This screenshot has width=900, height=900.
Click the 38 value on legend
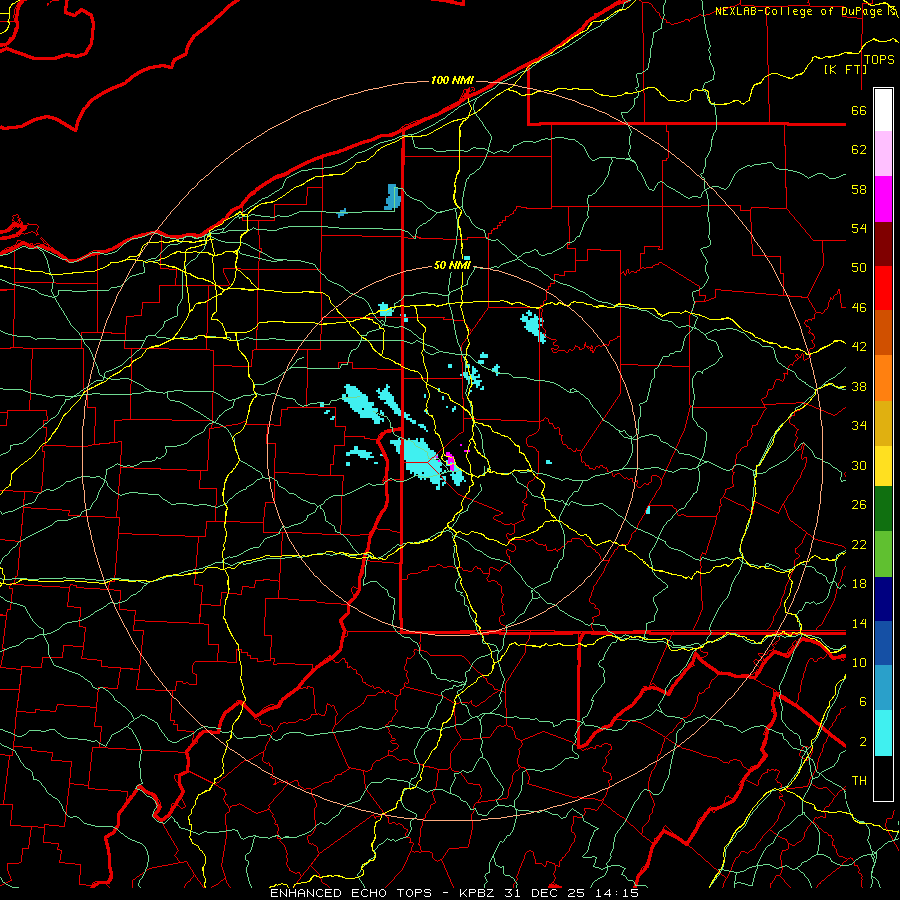859,386
